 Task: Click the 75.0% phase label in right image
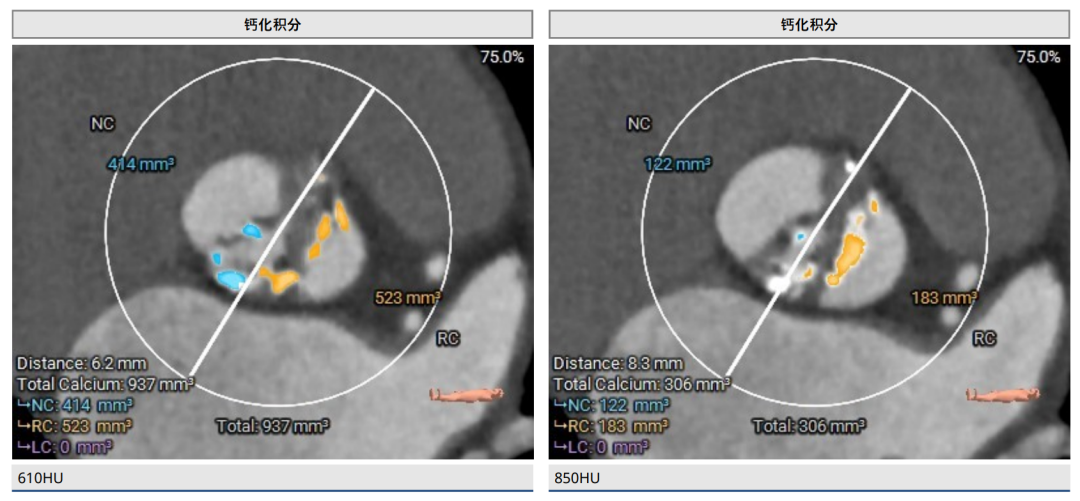click(x=1039, y=57)
